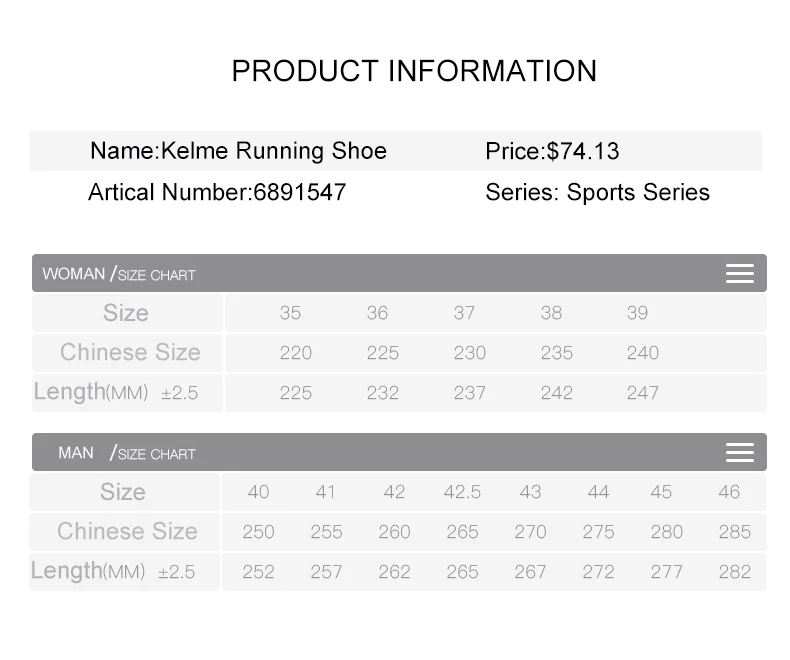The image size is (790, 660).
Task: Click men's length value 282
Action: pyautogui.click(x=734, y=572)
